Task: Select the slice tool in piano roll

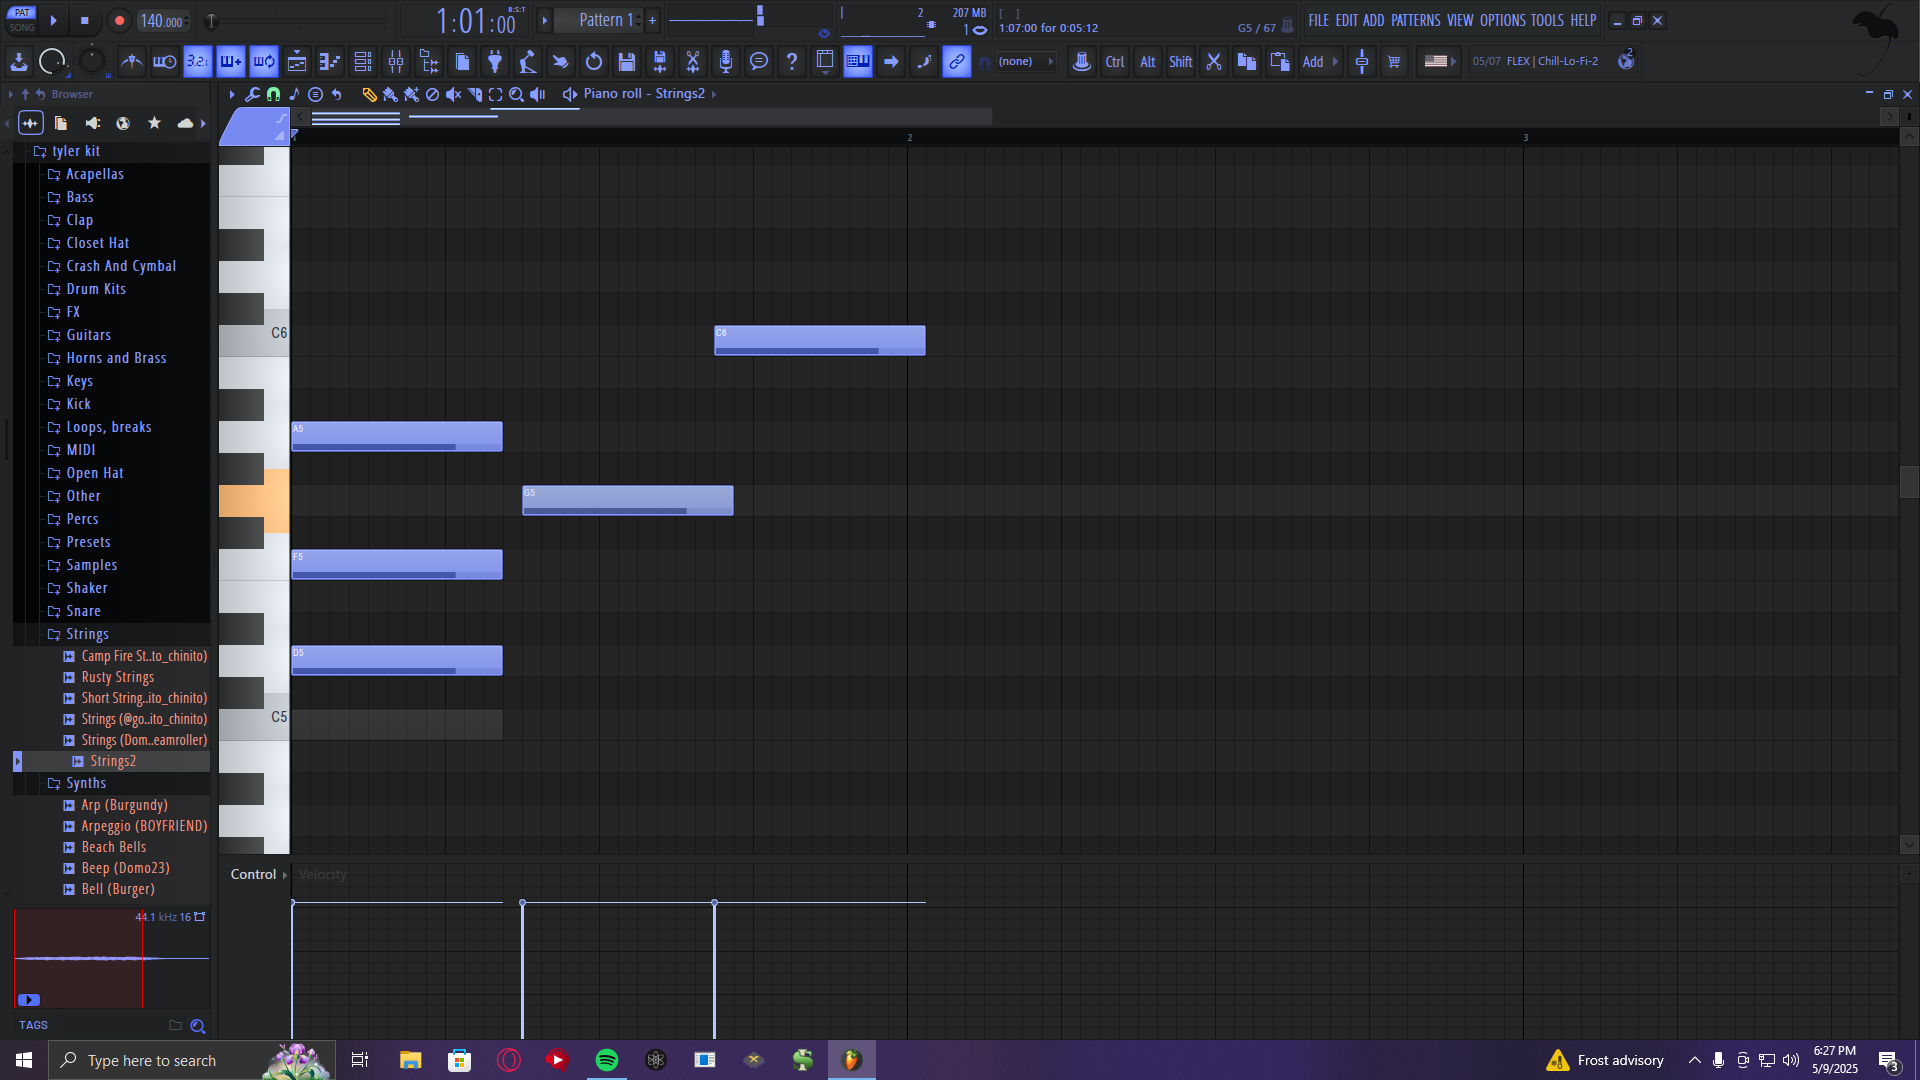Action: coord(475,94)
